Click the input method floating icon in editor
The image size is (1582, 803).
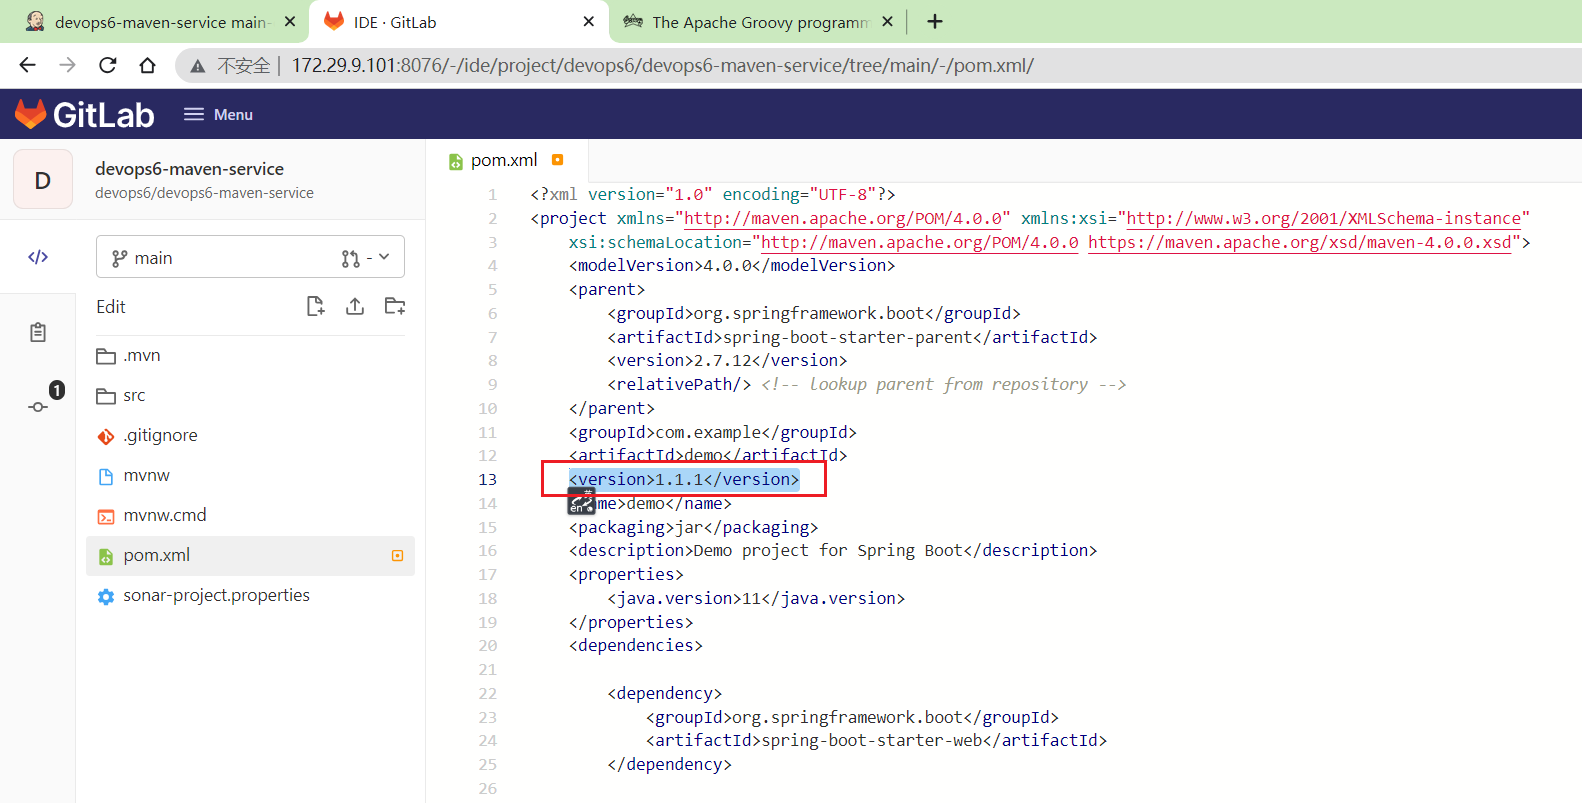pos(581,501)
